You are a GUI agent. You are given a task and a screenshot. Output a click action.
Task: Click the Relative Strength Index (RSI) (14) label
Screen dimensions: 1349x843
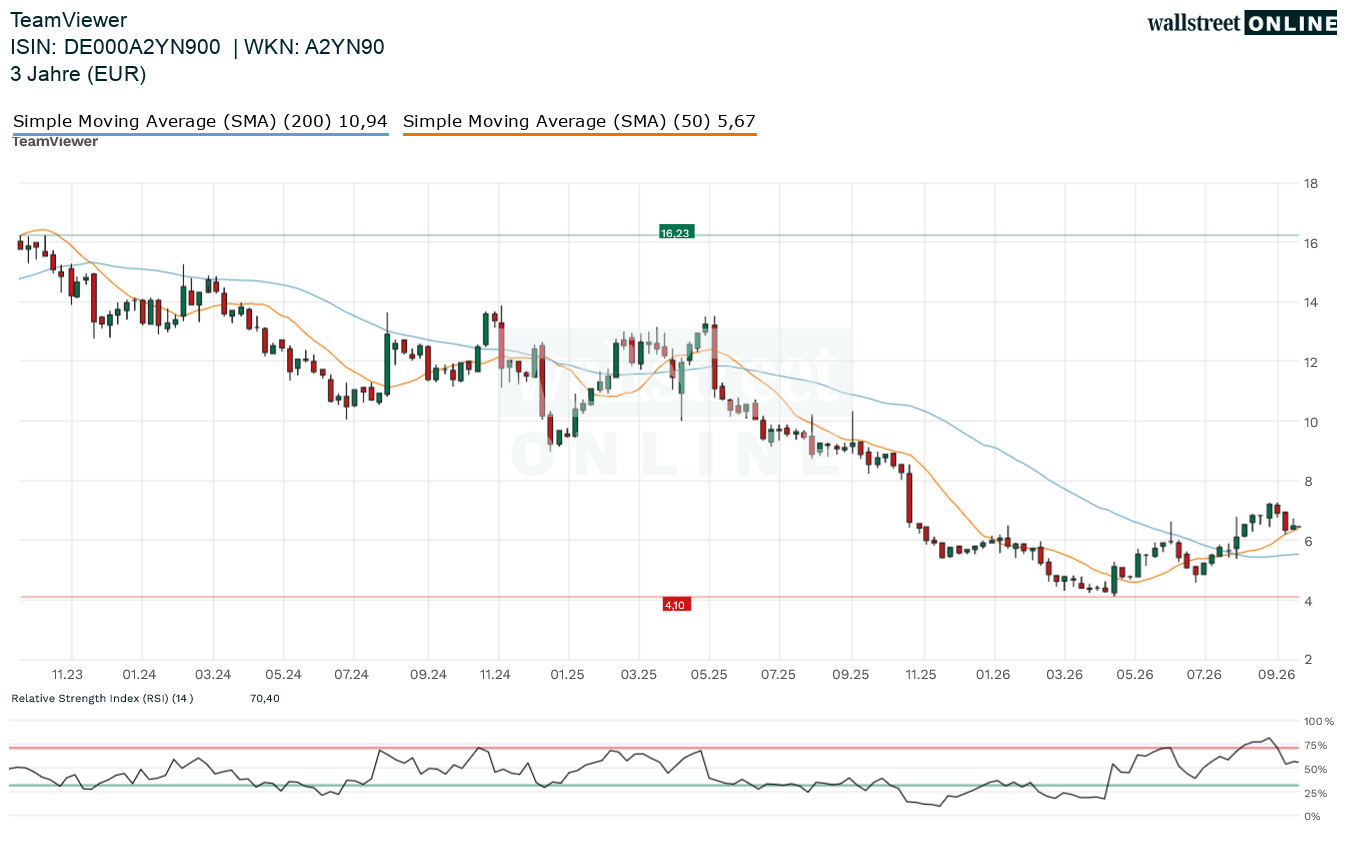102,698
